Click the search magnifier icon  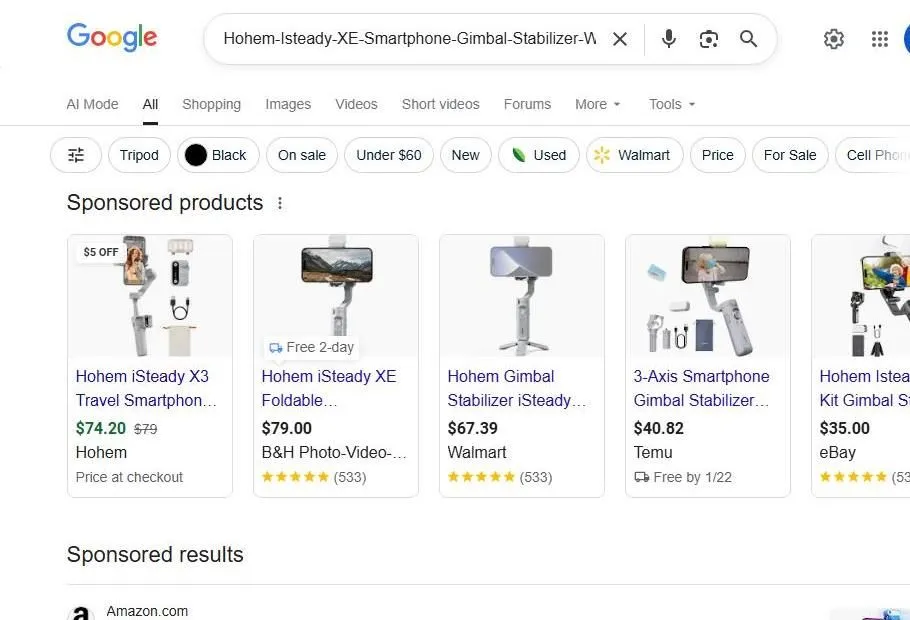click(x=748, y=39)
